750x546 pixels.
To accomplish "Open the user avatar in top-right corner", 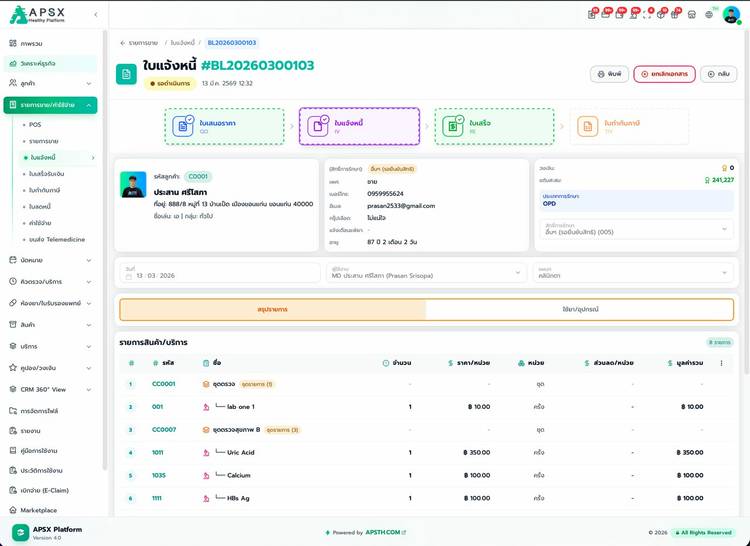I will point(731,14).
